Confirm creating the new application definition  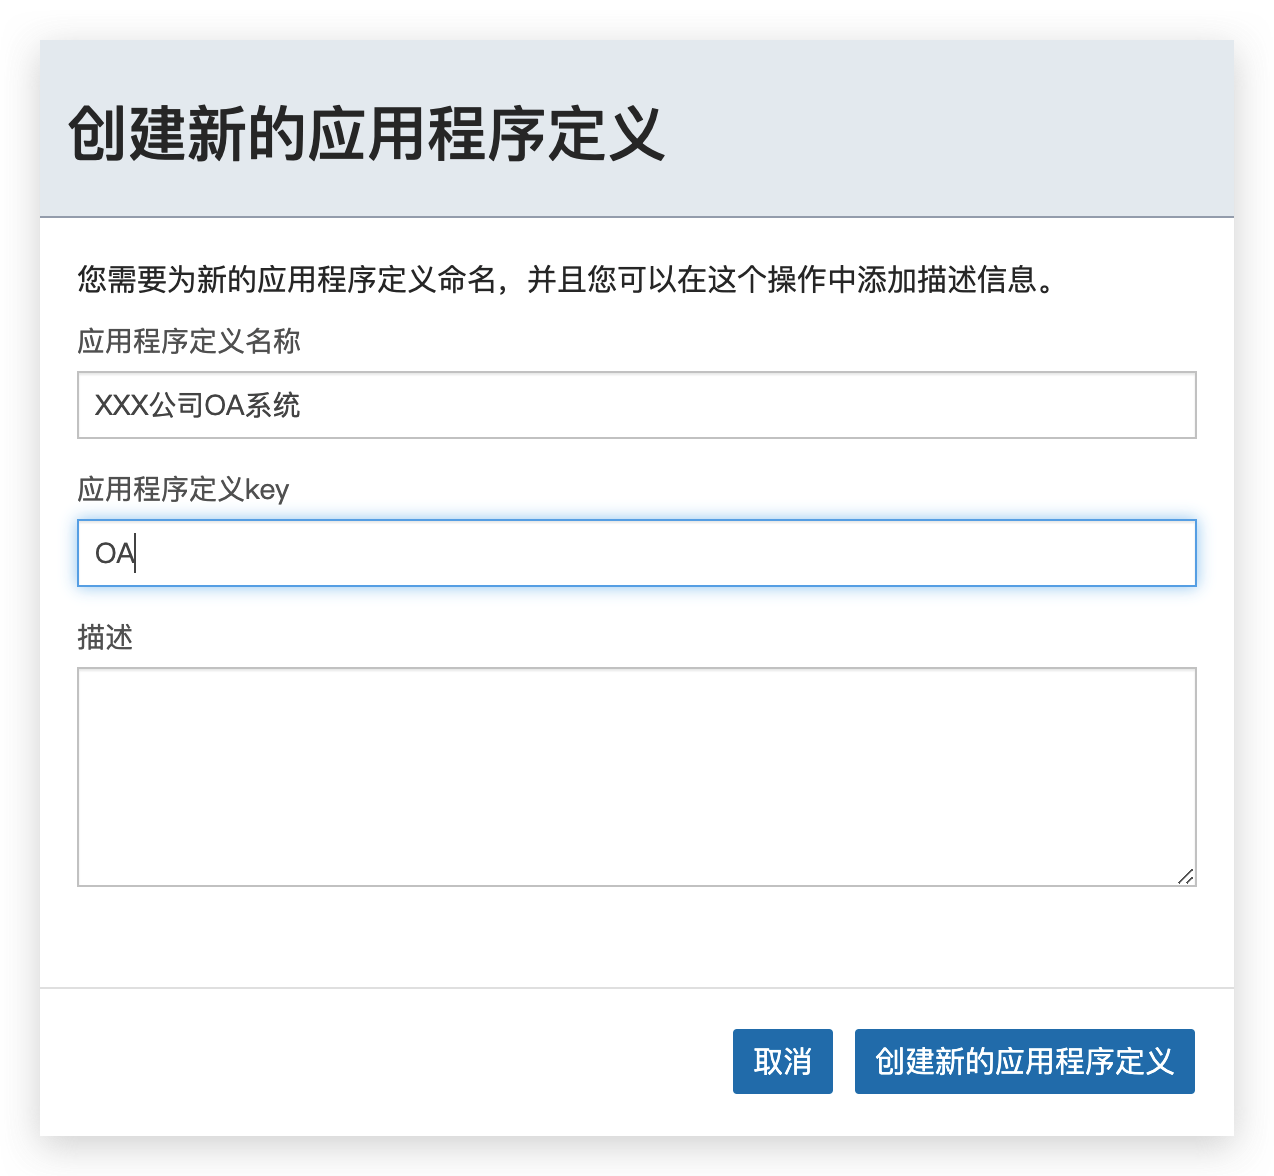pos(1023,1061)
